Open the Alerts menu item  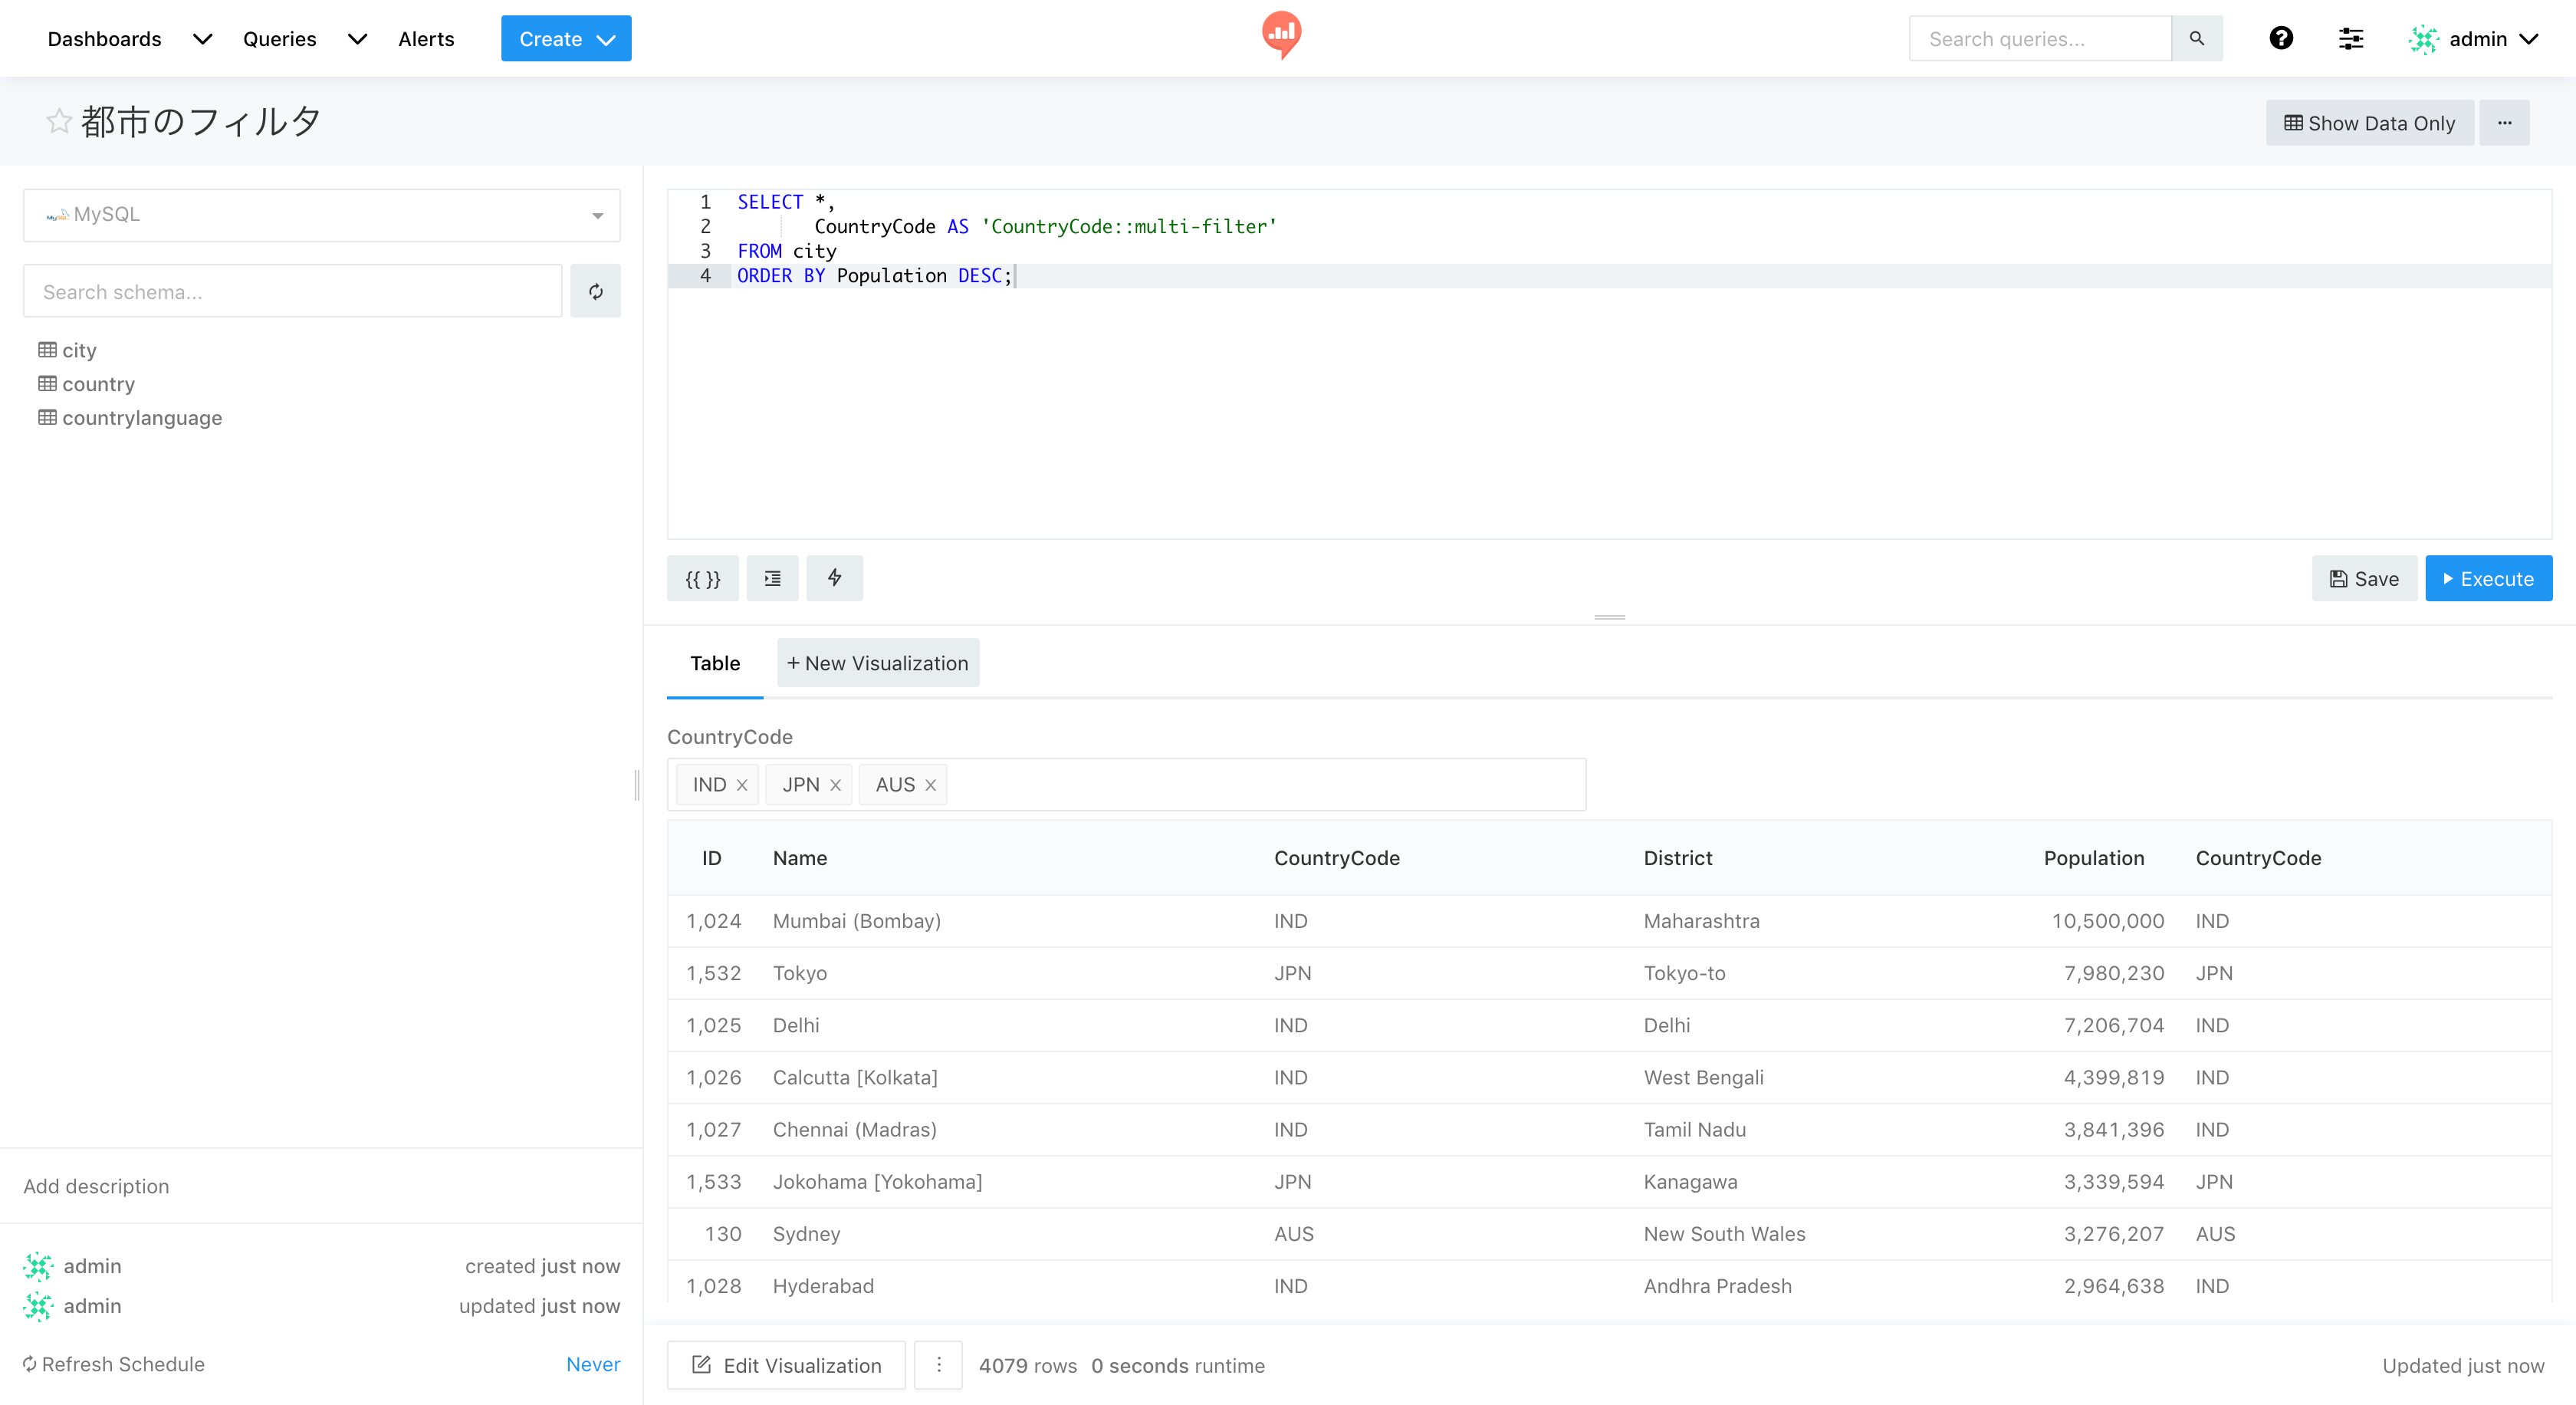pyautogui.click(x=426, y=39)
